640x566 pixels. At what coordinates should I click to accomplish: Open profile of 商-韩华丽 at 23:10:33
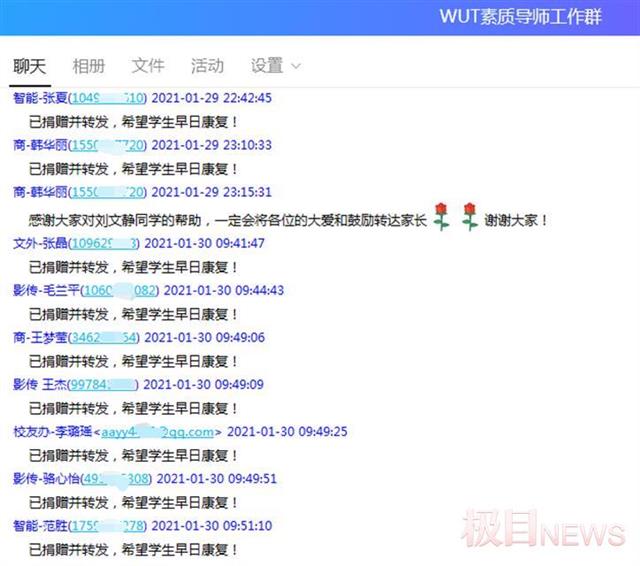click(39, 145)
